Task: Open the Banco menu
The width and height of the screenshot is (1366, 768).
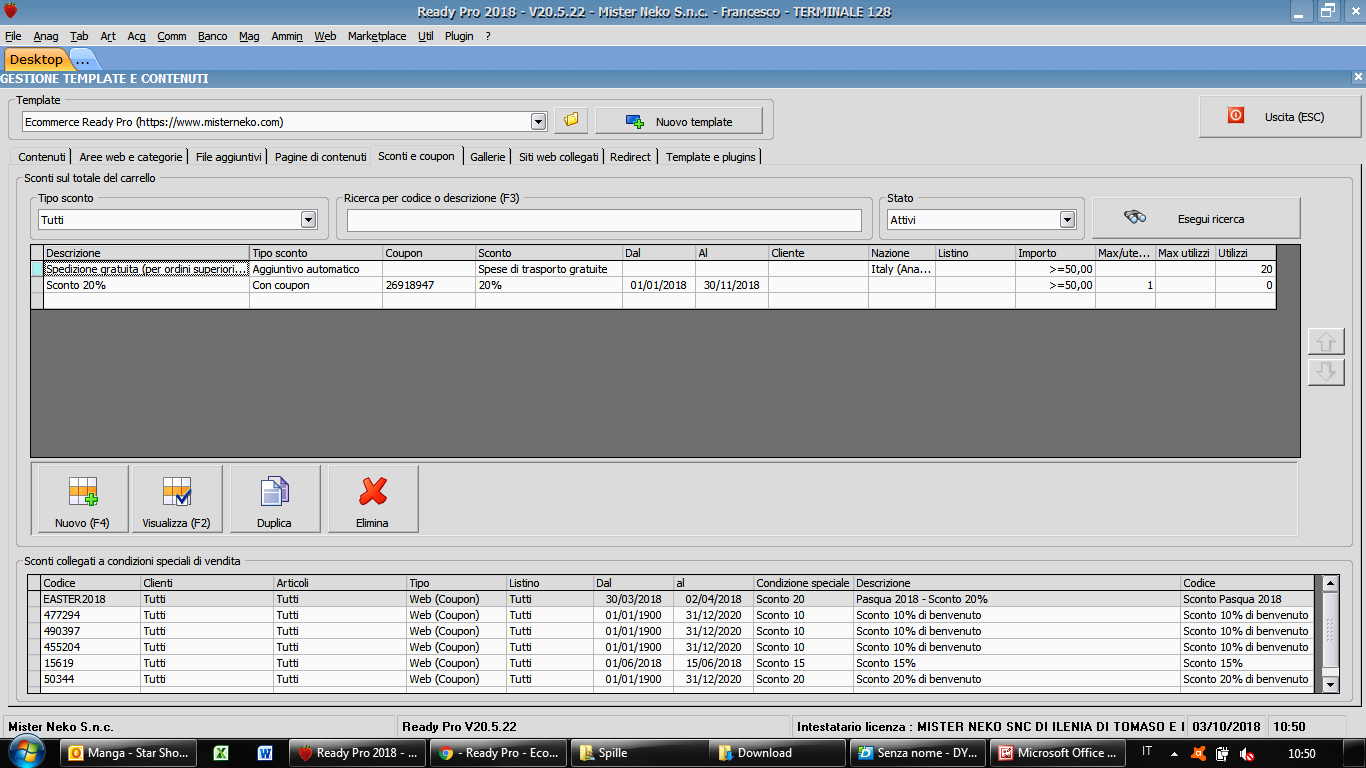Action: tap(212, 36)
